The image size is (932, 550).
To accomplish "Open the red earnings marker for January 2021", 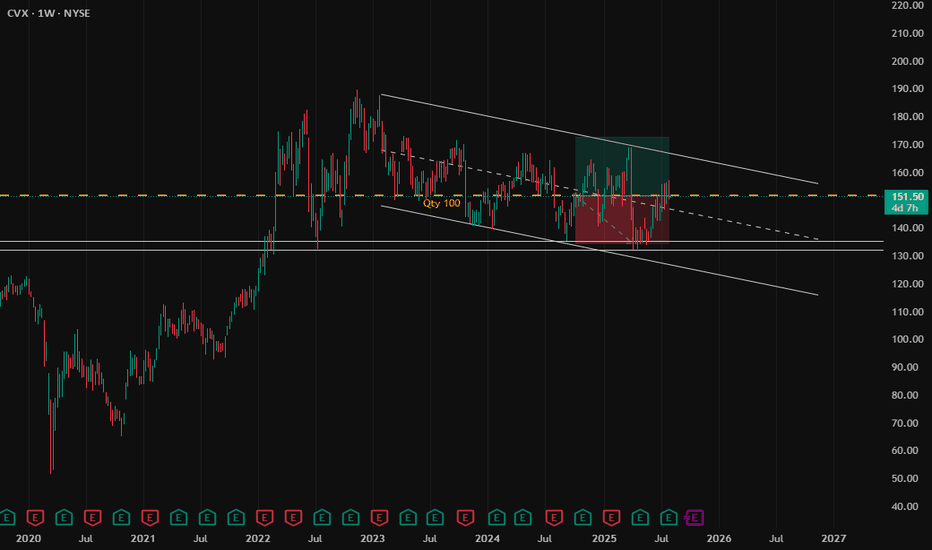I will coord(150,518).
